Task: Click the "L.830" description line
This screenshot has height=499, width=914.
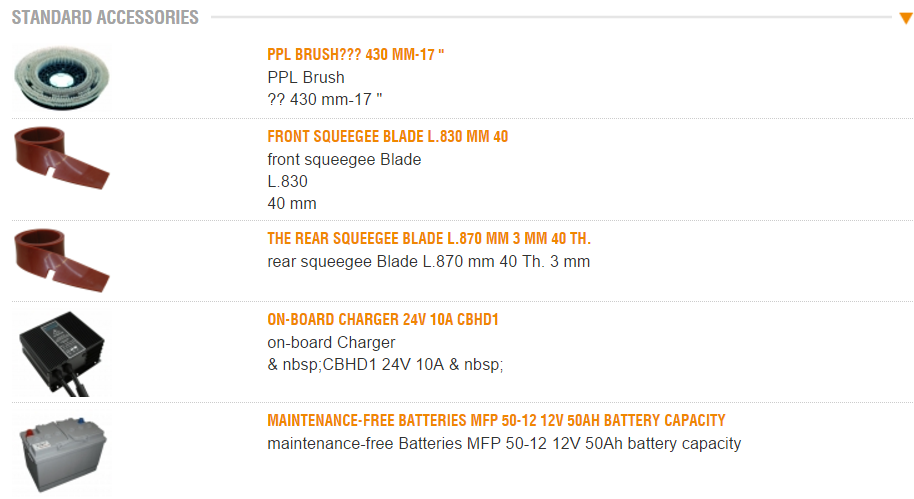Action: (288, 181)
